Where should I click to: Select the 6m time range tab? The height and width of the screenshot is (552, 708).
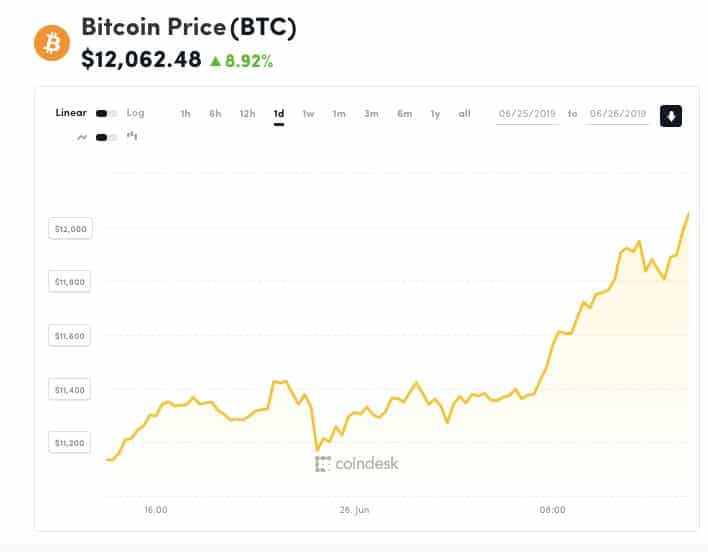[404, 114]
